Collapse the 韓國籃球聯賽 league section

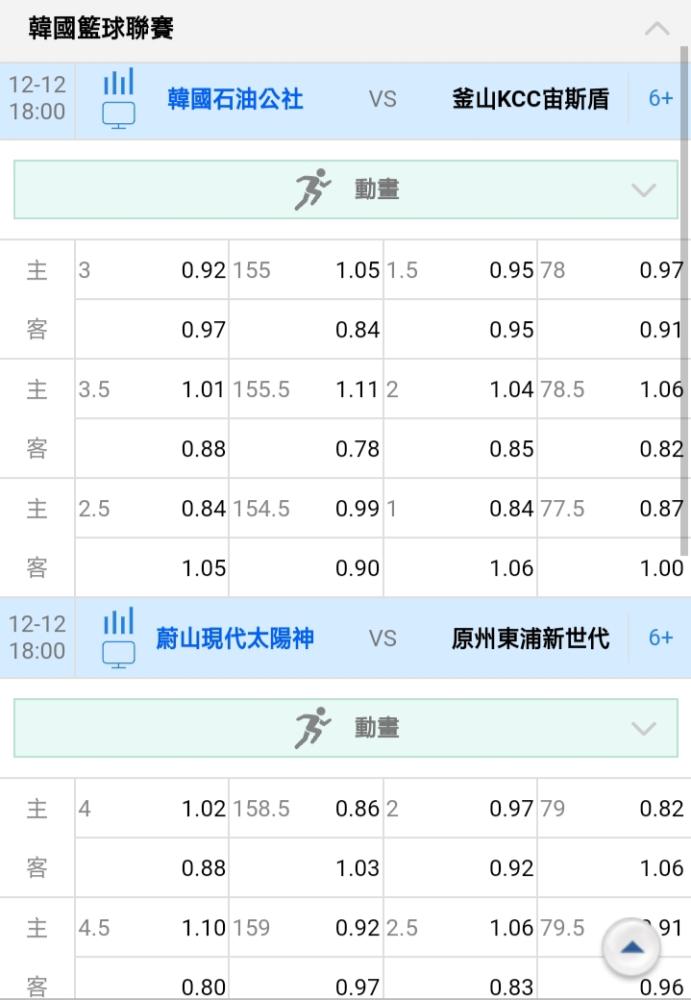657,29
